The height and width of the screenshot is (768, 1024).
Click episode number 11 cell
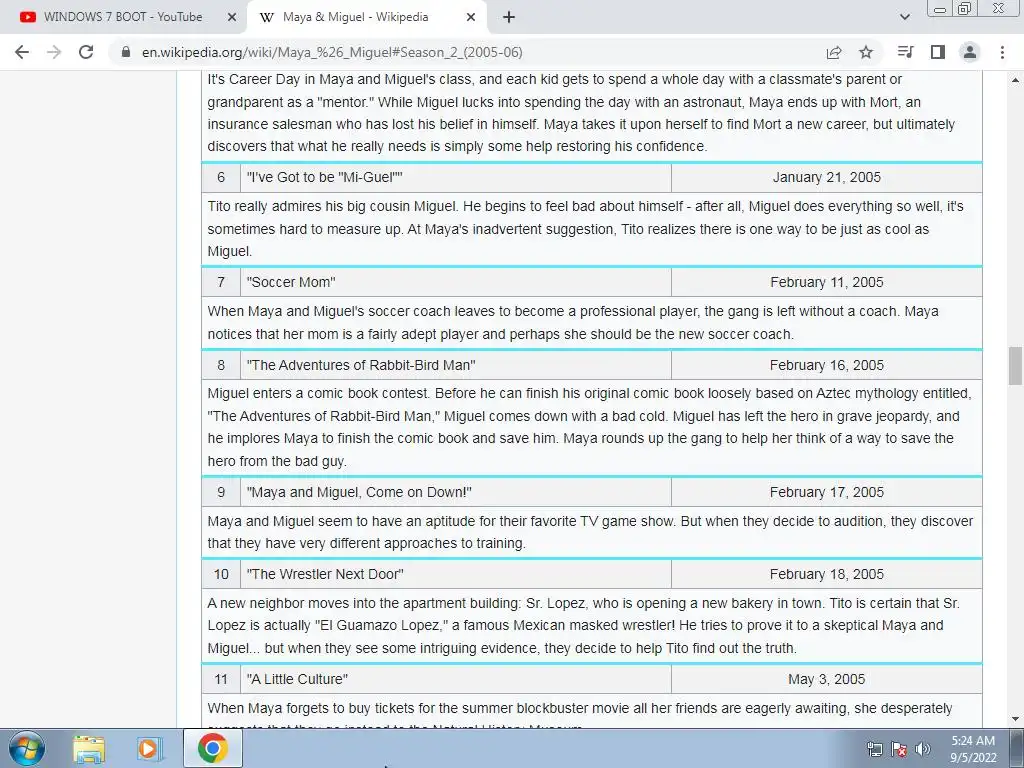coord(221,679)
